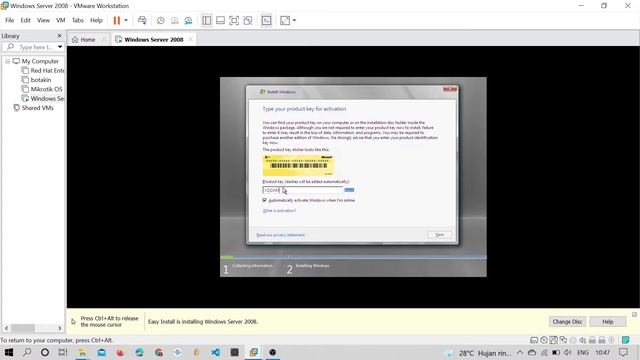Toggle automatically activate Windows checkbox
The width and height of the screenshot is (640, 360).
[264, 200]
